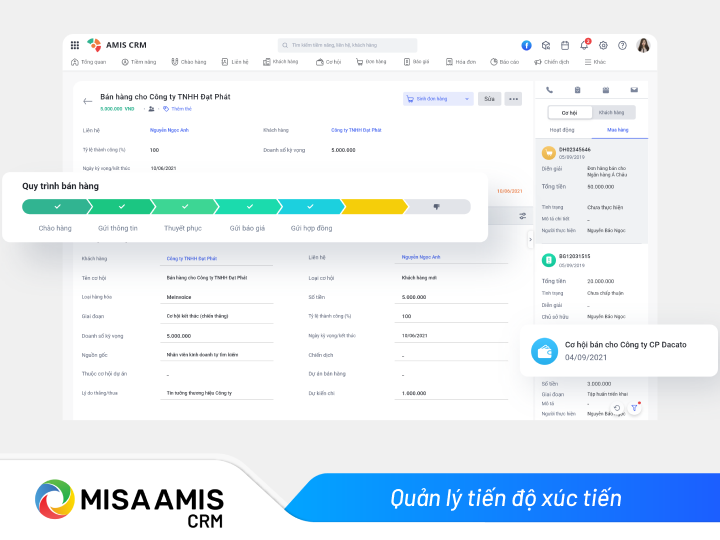
Task: Open Công ty TNHH Đạt Phát link in header
Action: tap(356, 130)
